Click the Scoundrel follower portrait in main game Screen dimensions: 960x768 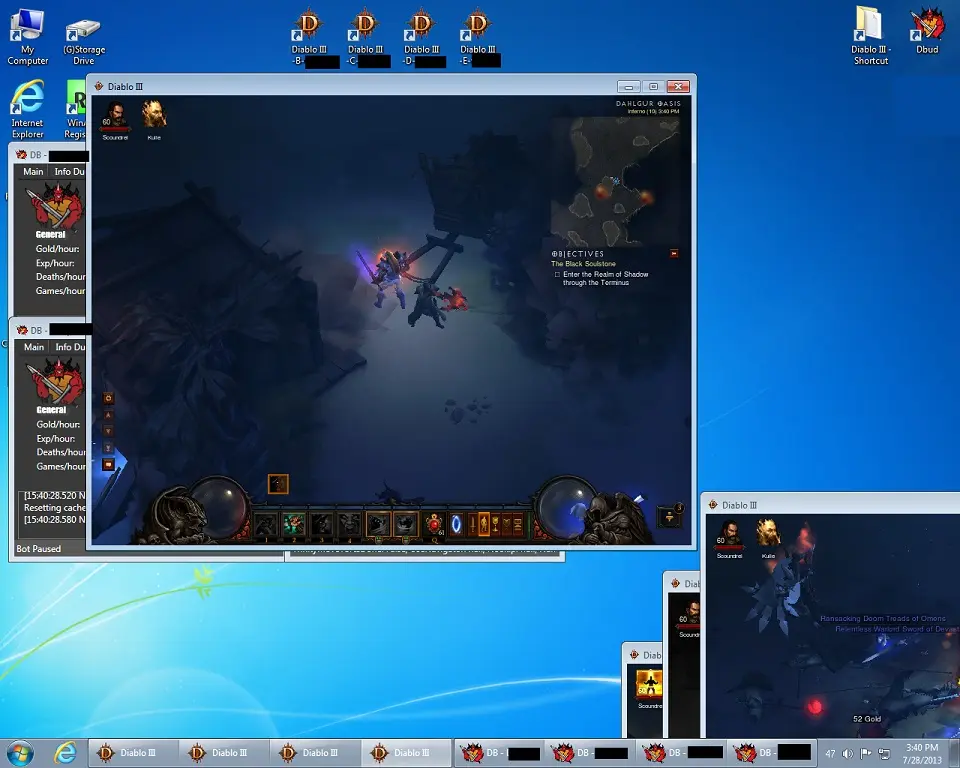click(115, 115)
